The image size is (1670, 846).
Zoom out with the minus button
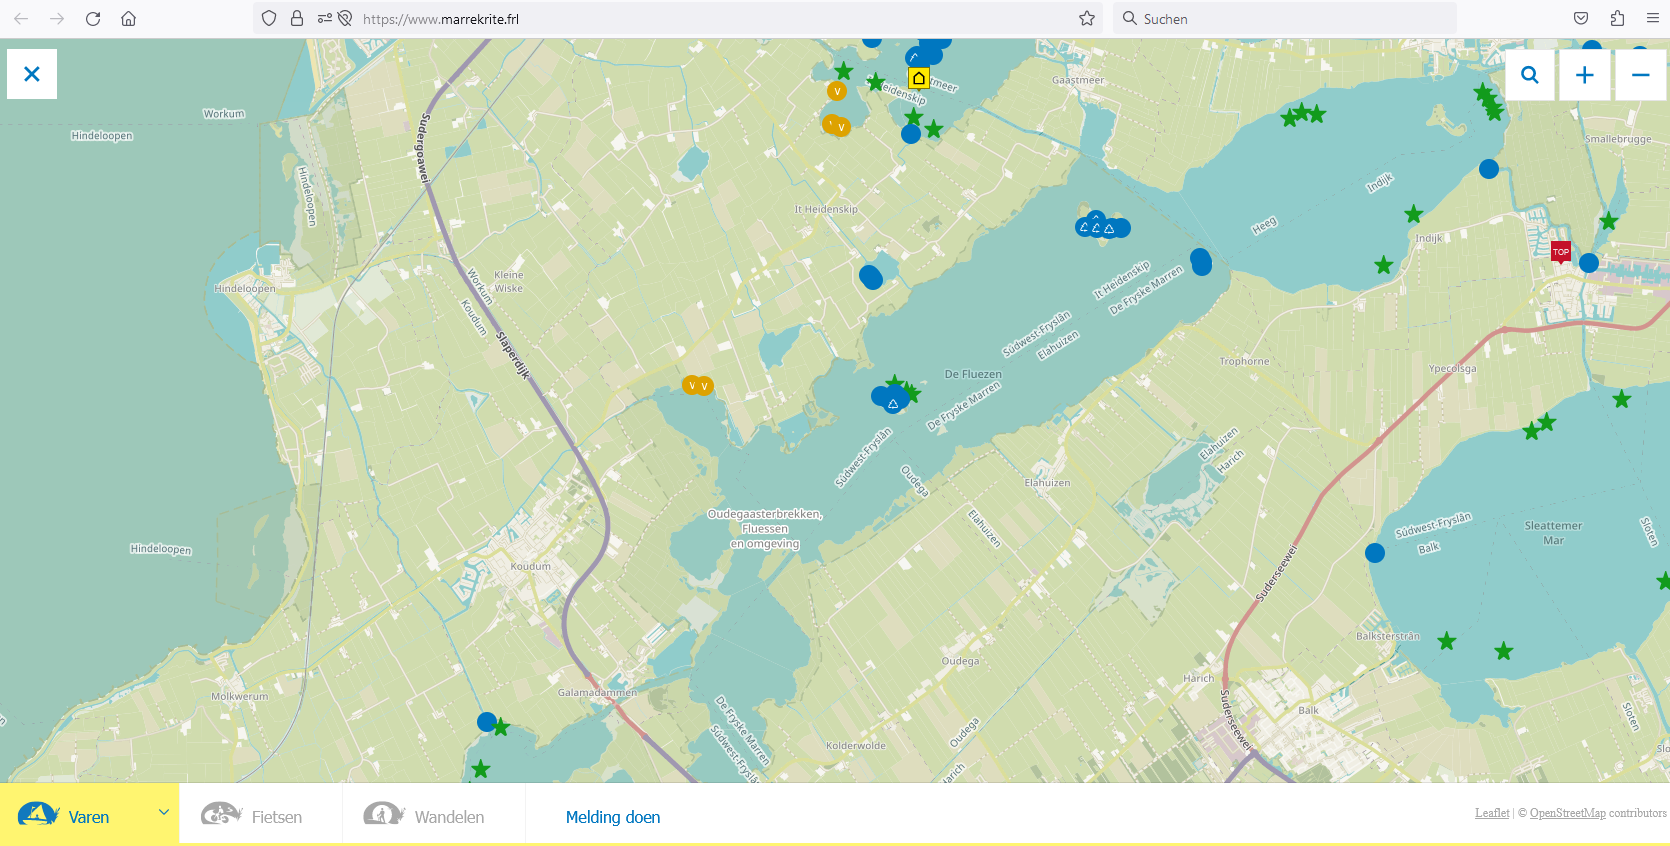click(x=1640, y=75)
